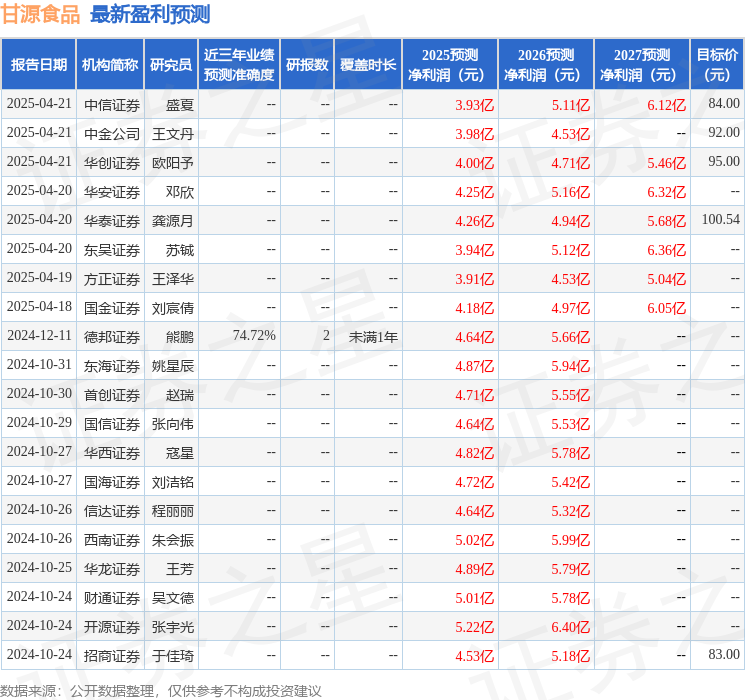The height and width of the screenshot is (700, 745).
Task: Click analyst name 王文丹
Action: coord(172,134)
